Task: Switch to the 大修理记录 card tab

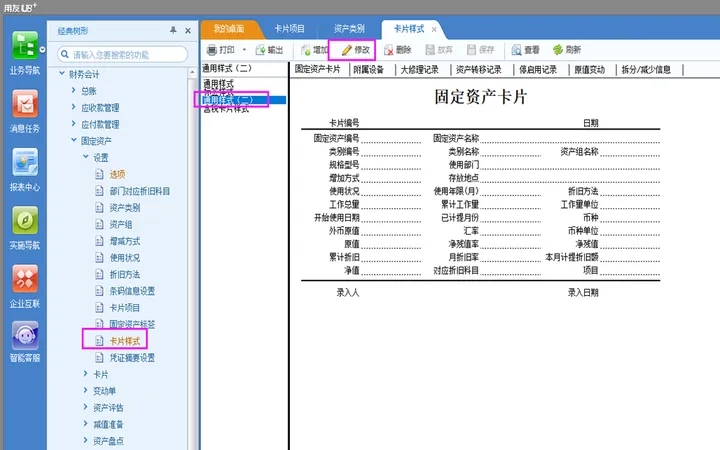Action: click(x=420, y=69)
